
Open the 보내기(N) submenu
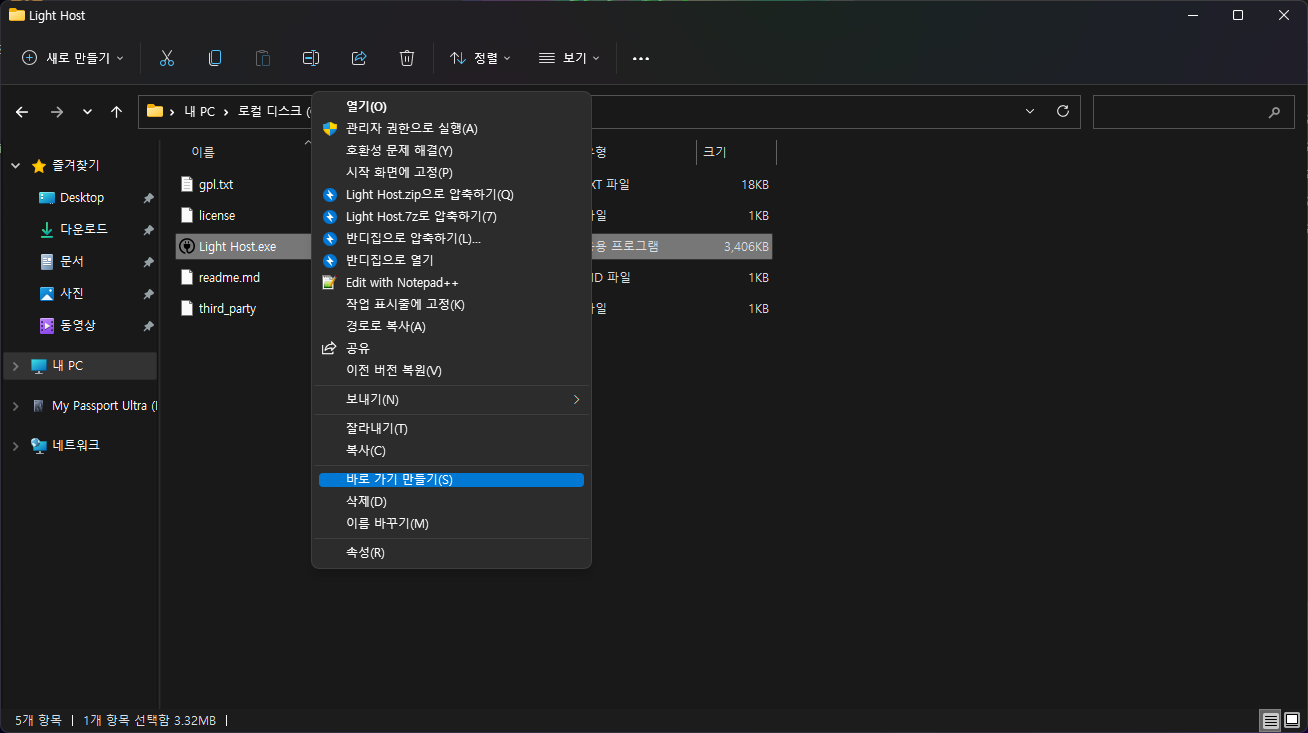tap(451, 399)
